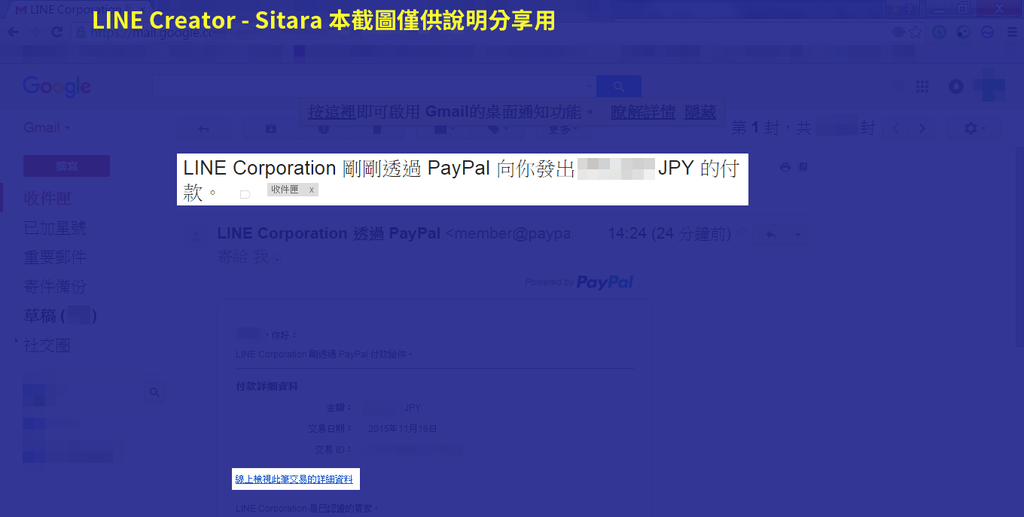
Task: Open the Chrome hamburger menu
Action: [x=1012, y=31]
